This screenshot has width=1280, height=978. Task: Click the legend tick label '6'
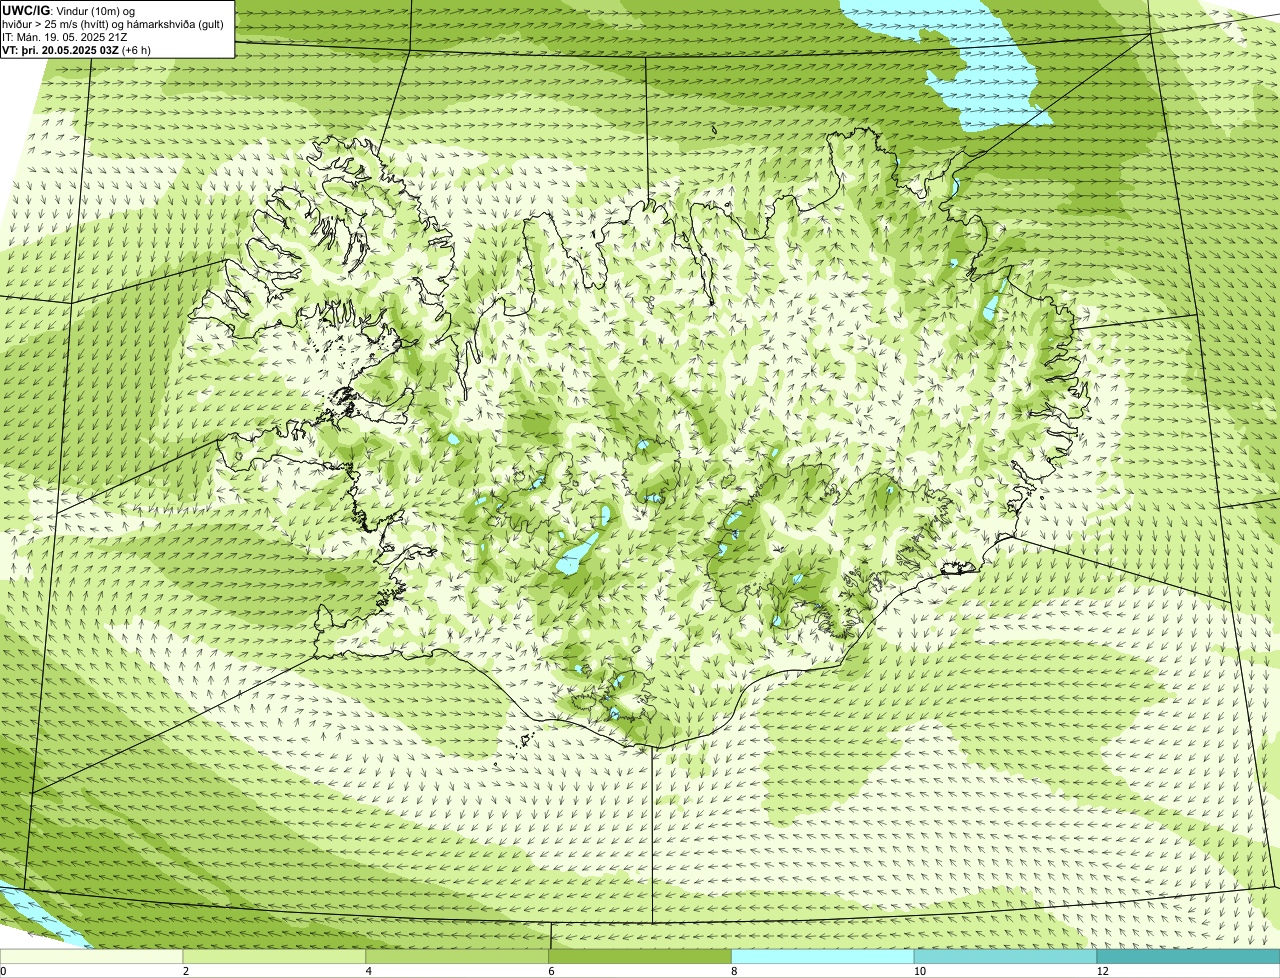(551, 971)
